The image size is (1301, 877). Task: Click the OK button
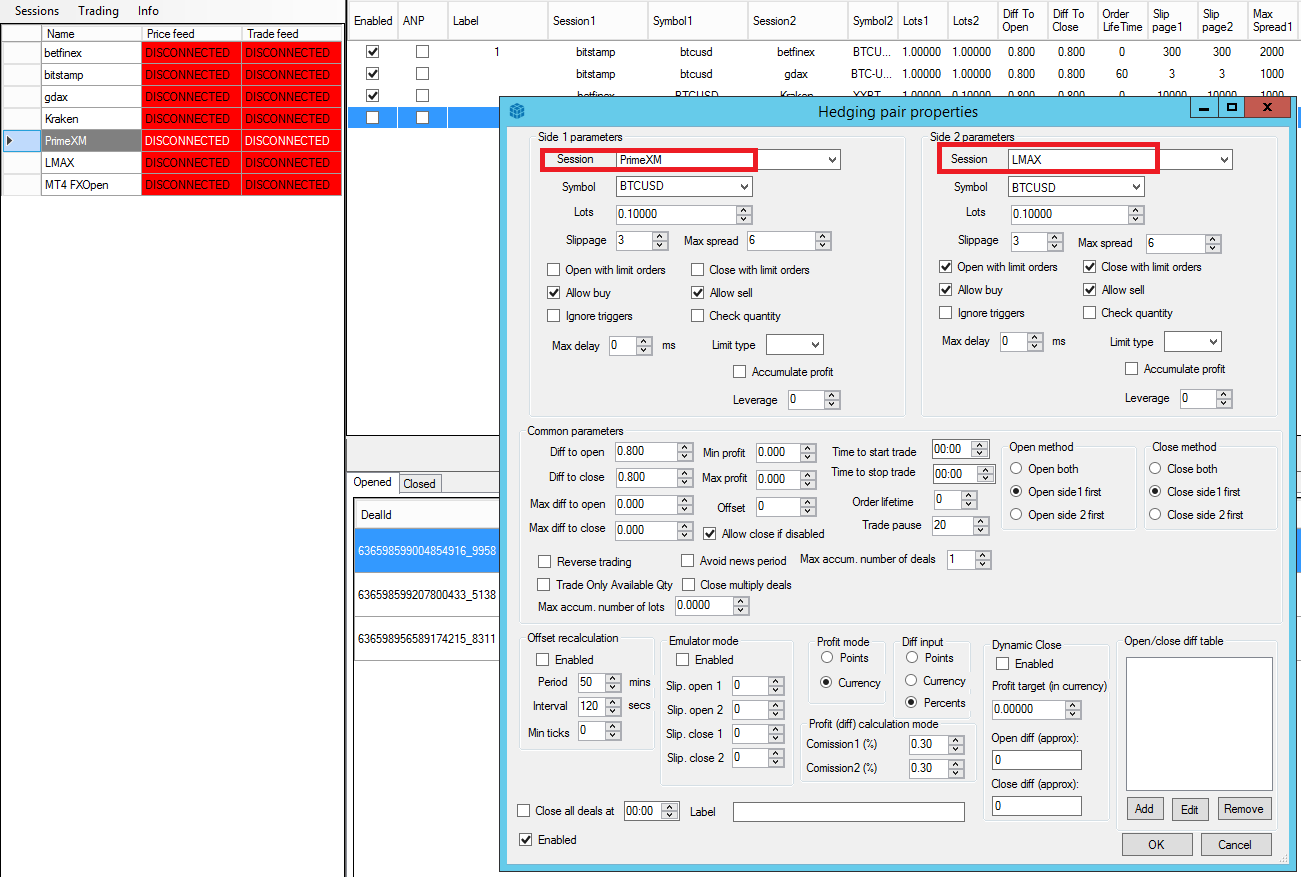pos(1157,844)
